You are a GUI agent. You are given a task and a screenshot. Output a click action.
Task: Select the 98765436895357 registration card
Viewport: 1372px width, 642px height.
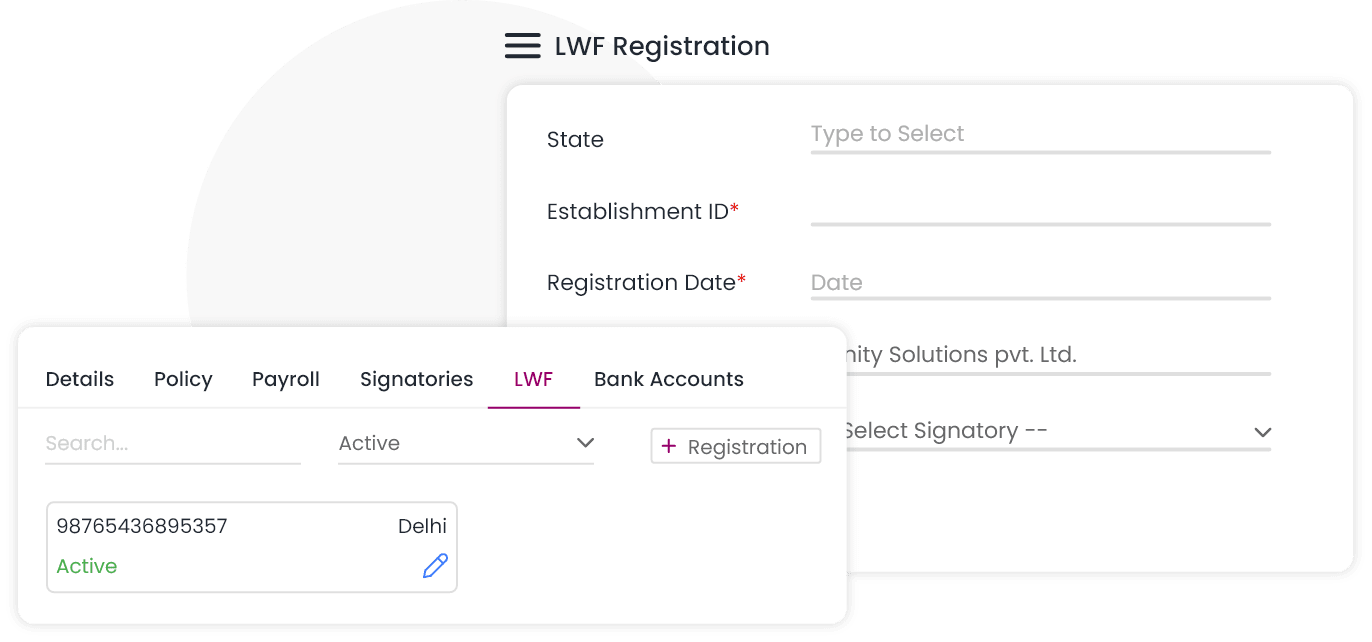[252, 546]
